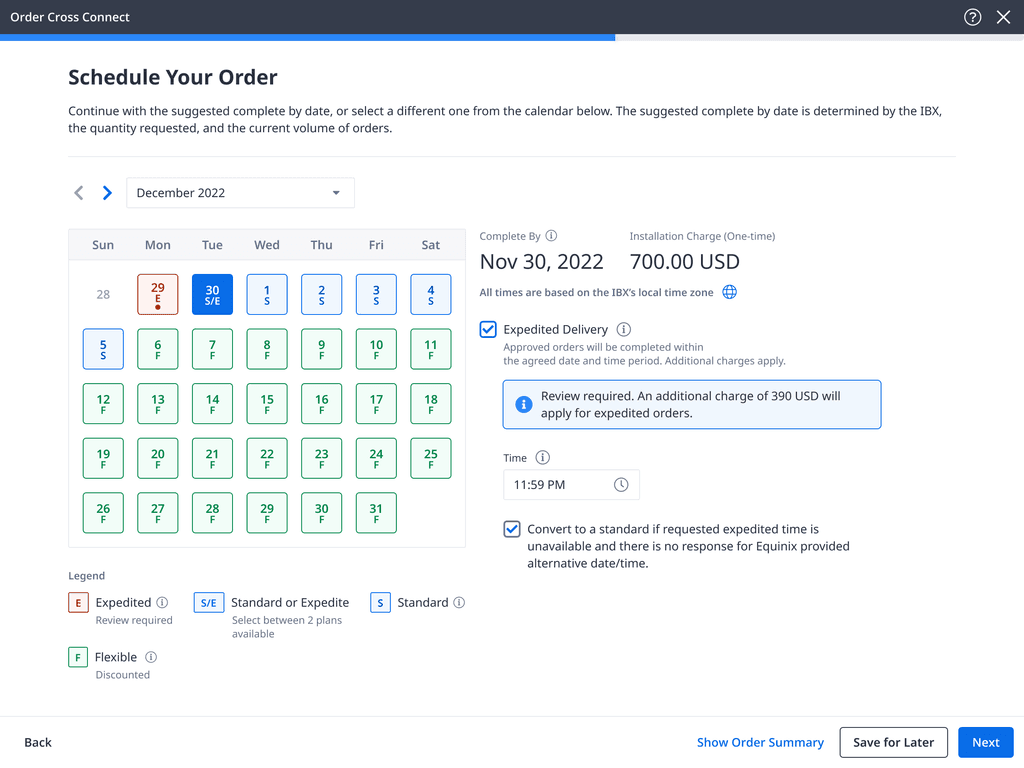Toggle the Convert to a standard checkbox

512,529
